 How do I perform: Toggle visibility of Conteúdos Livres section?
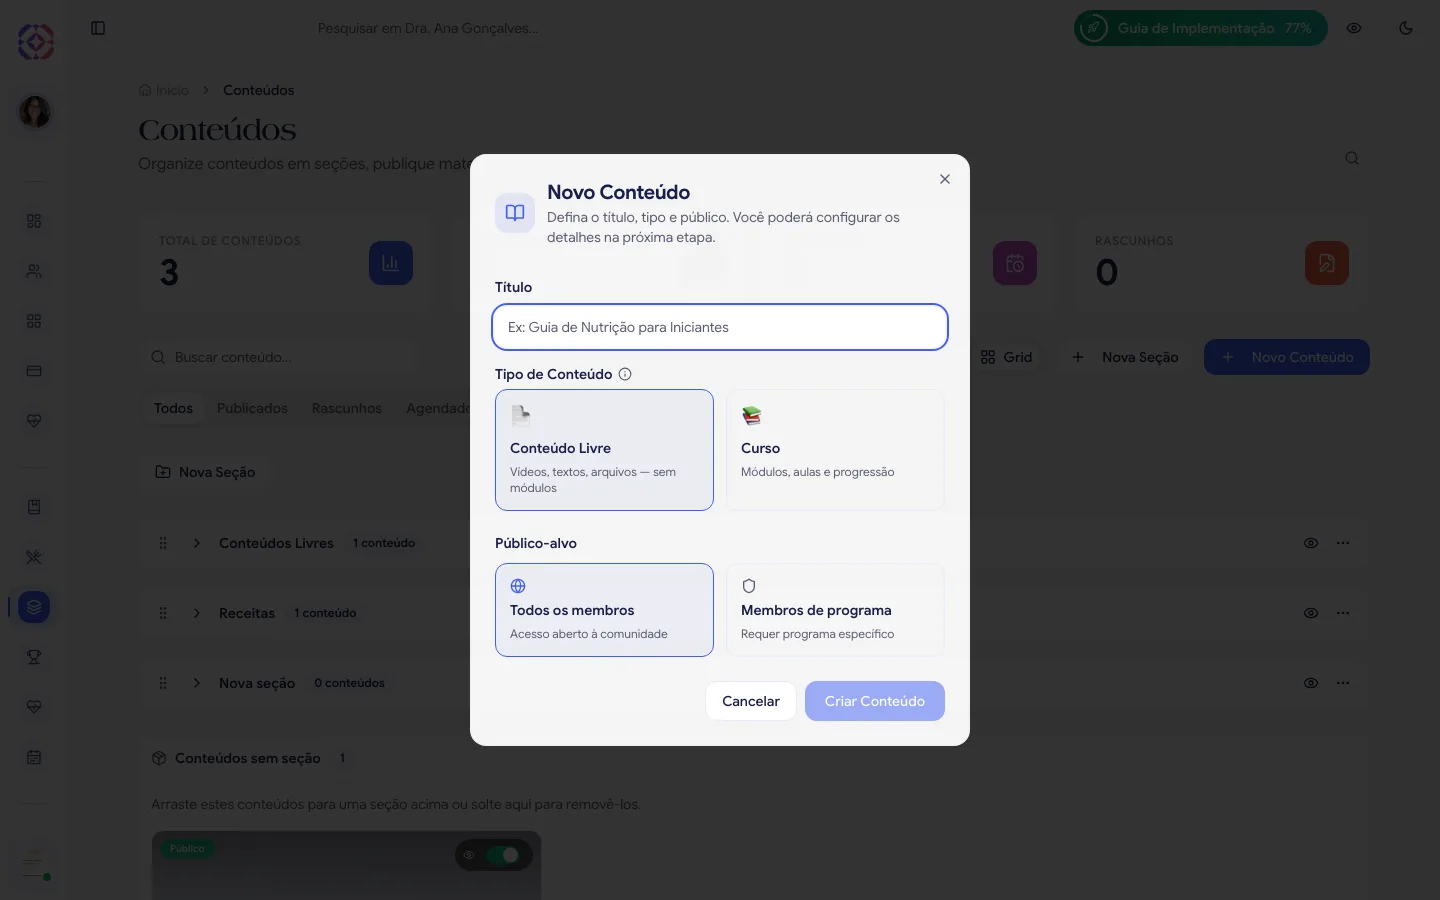tap(1311, 543)
